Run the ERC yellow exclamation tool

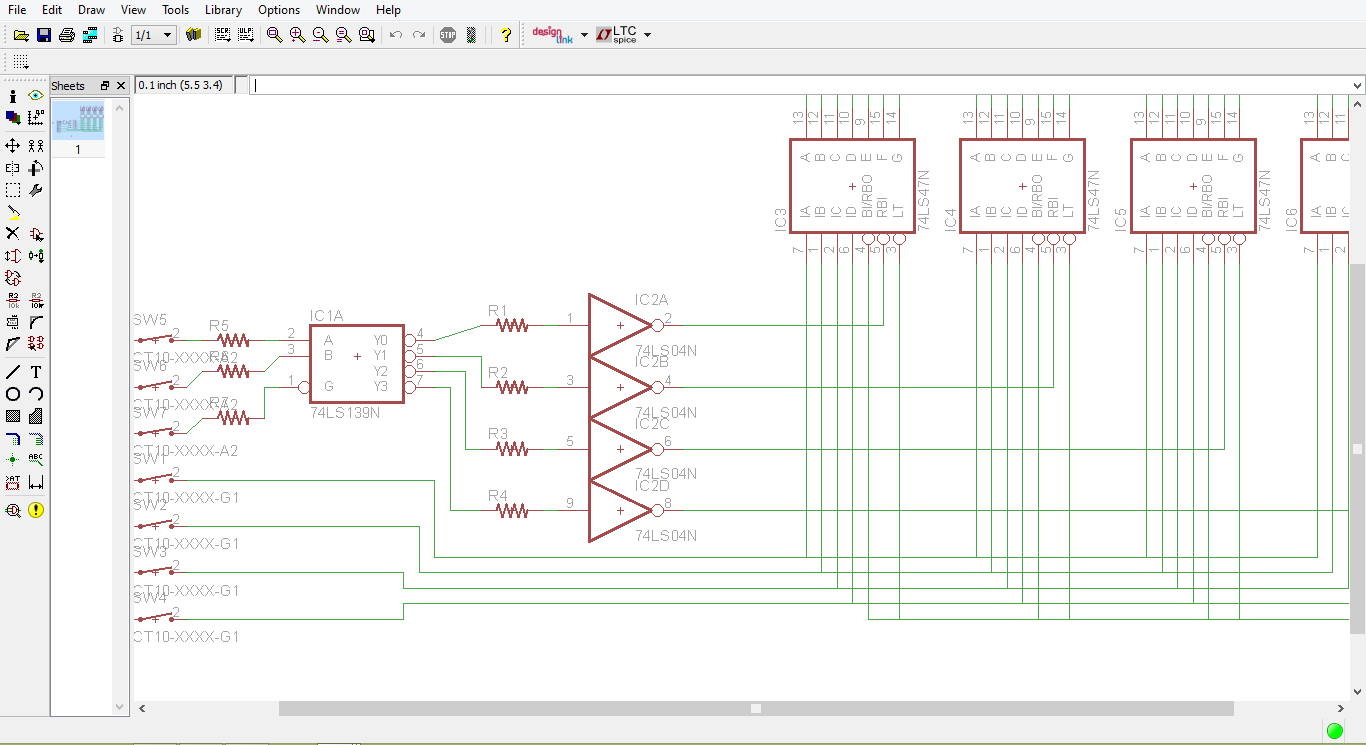(x=36, y=510)
